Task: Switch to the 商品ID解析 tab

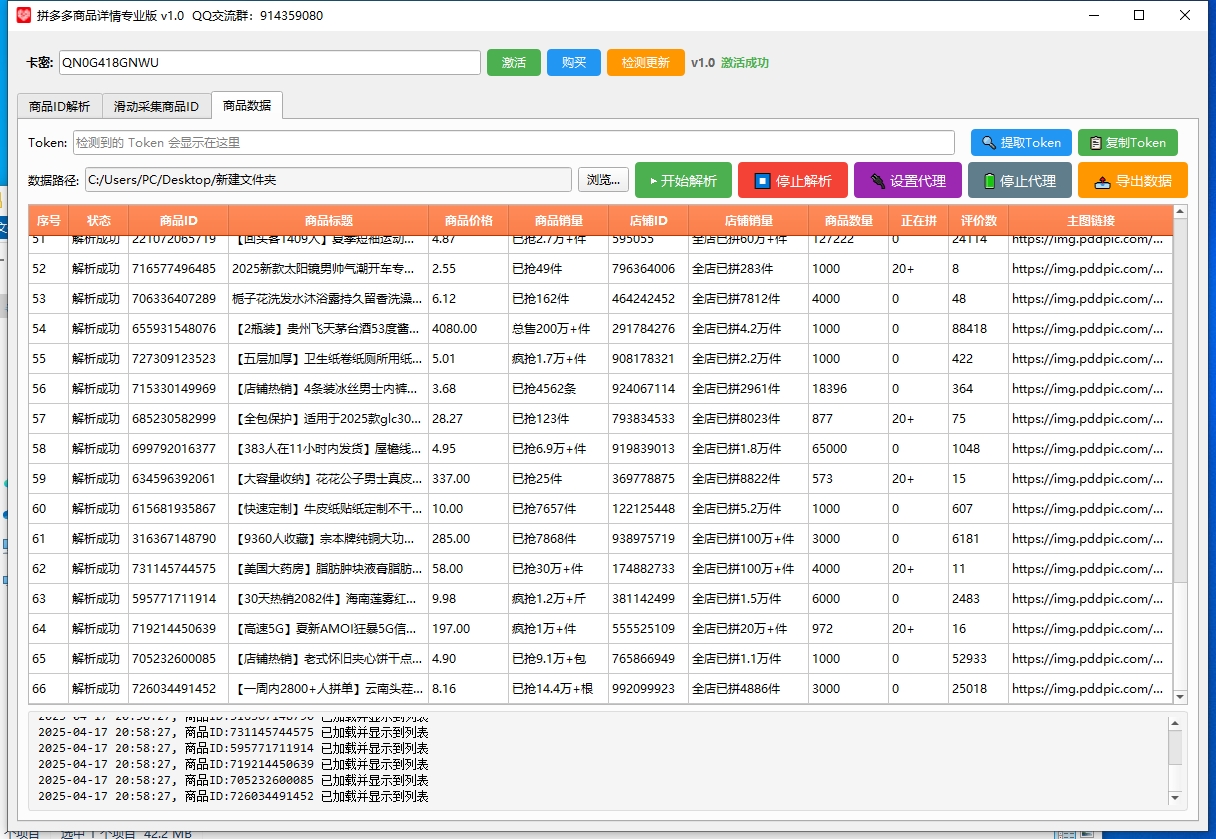Action: (x=59, y=106)
